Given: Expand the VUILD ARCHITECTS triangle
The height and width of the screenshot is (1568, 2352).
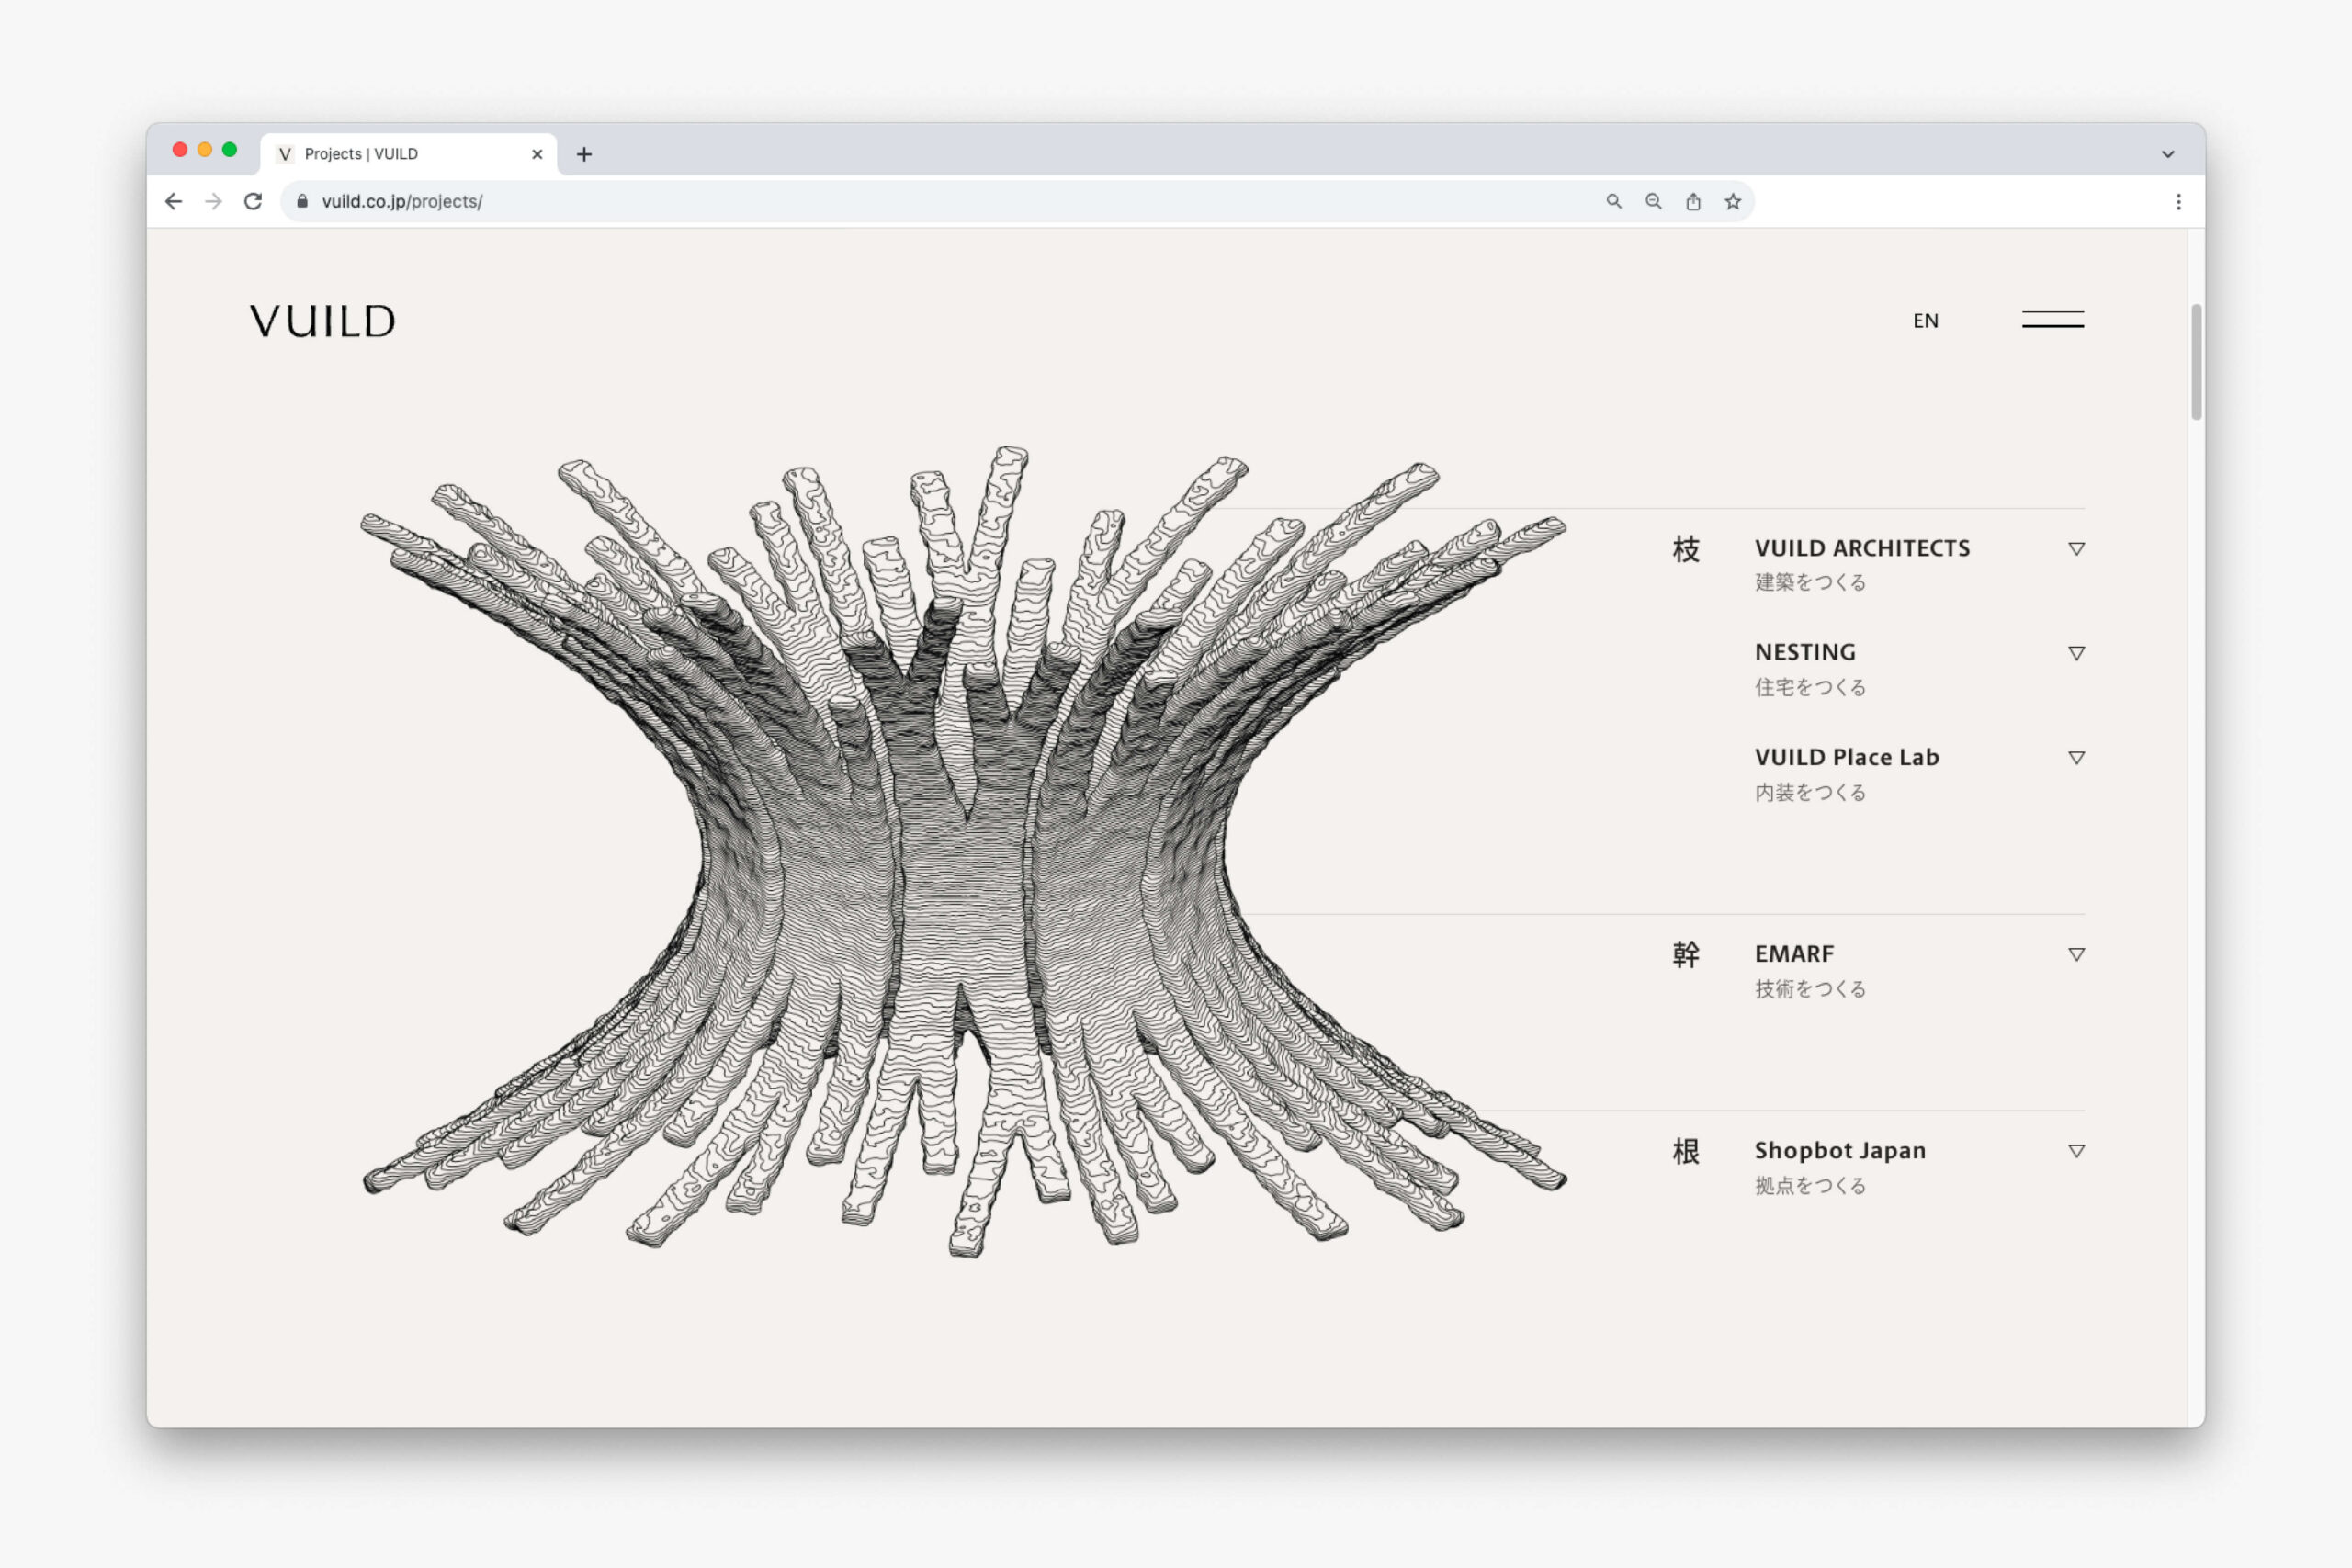Looking at the screenshot, I should [2076, 549].
